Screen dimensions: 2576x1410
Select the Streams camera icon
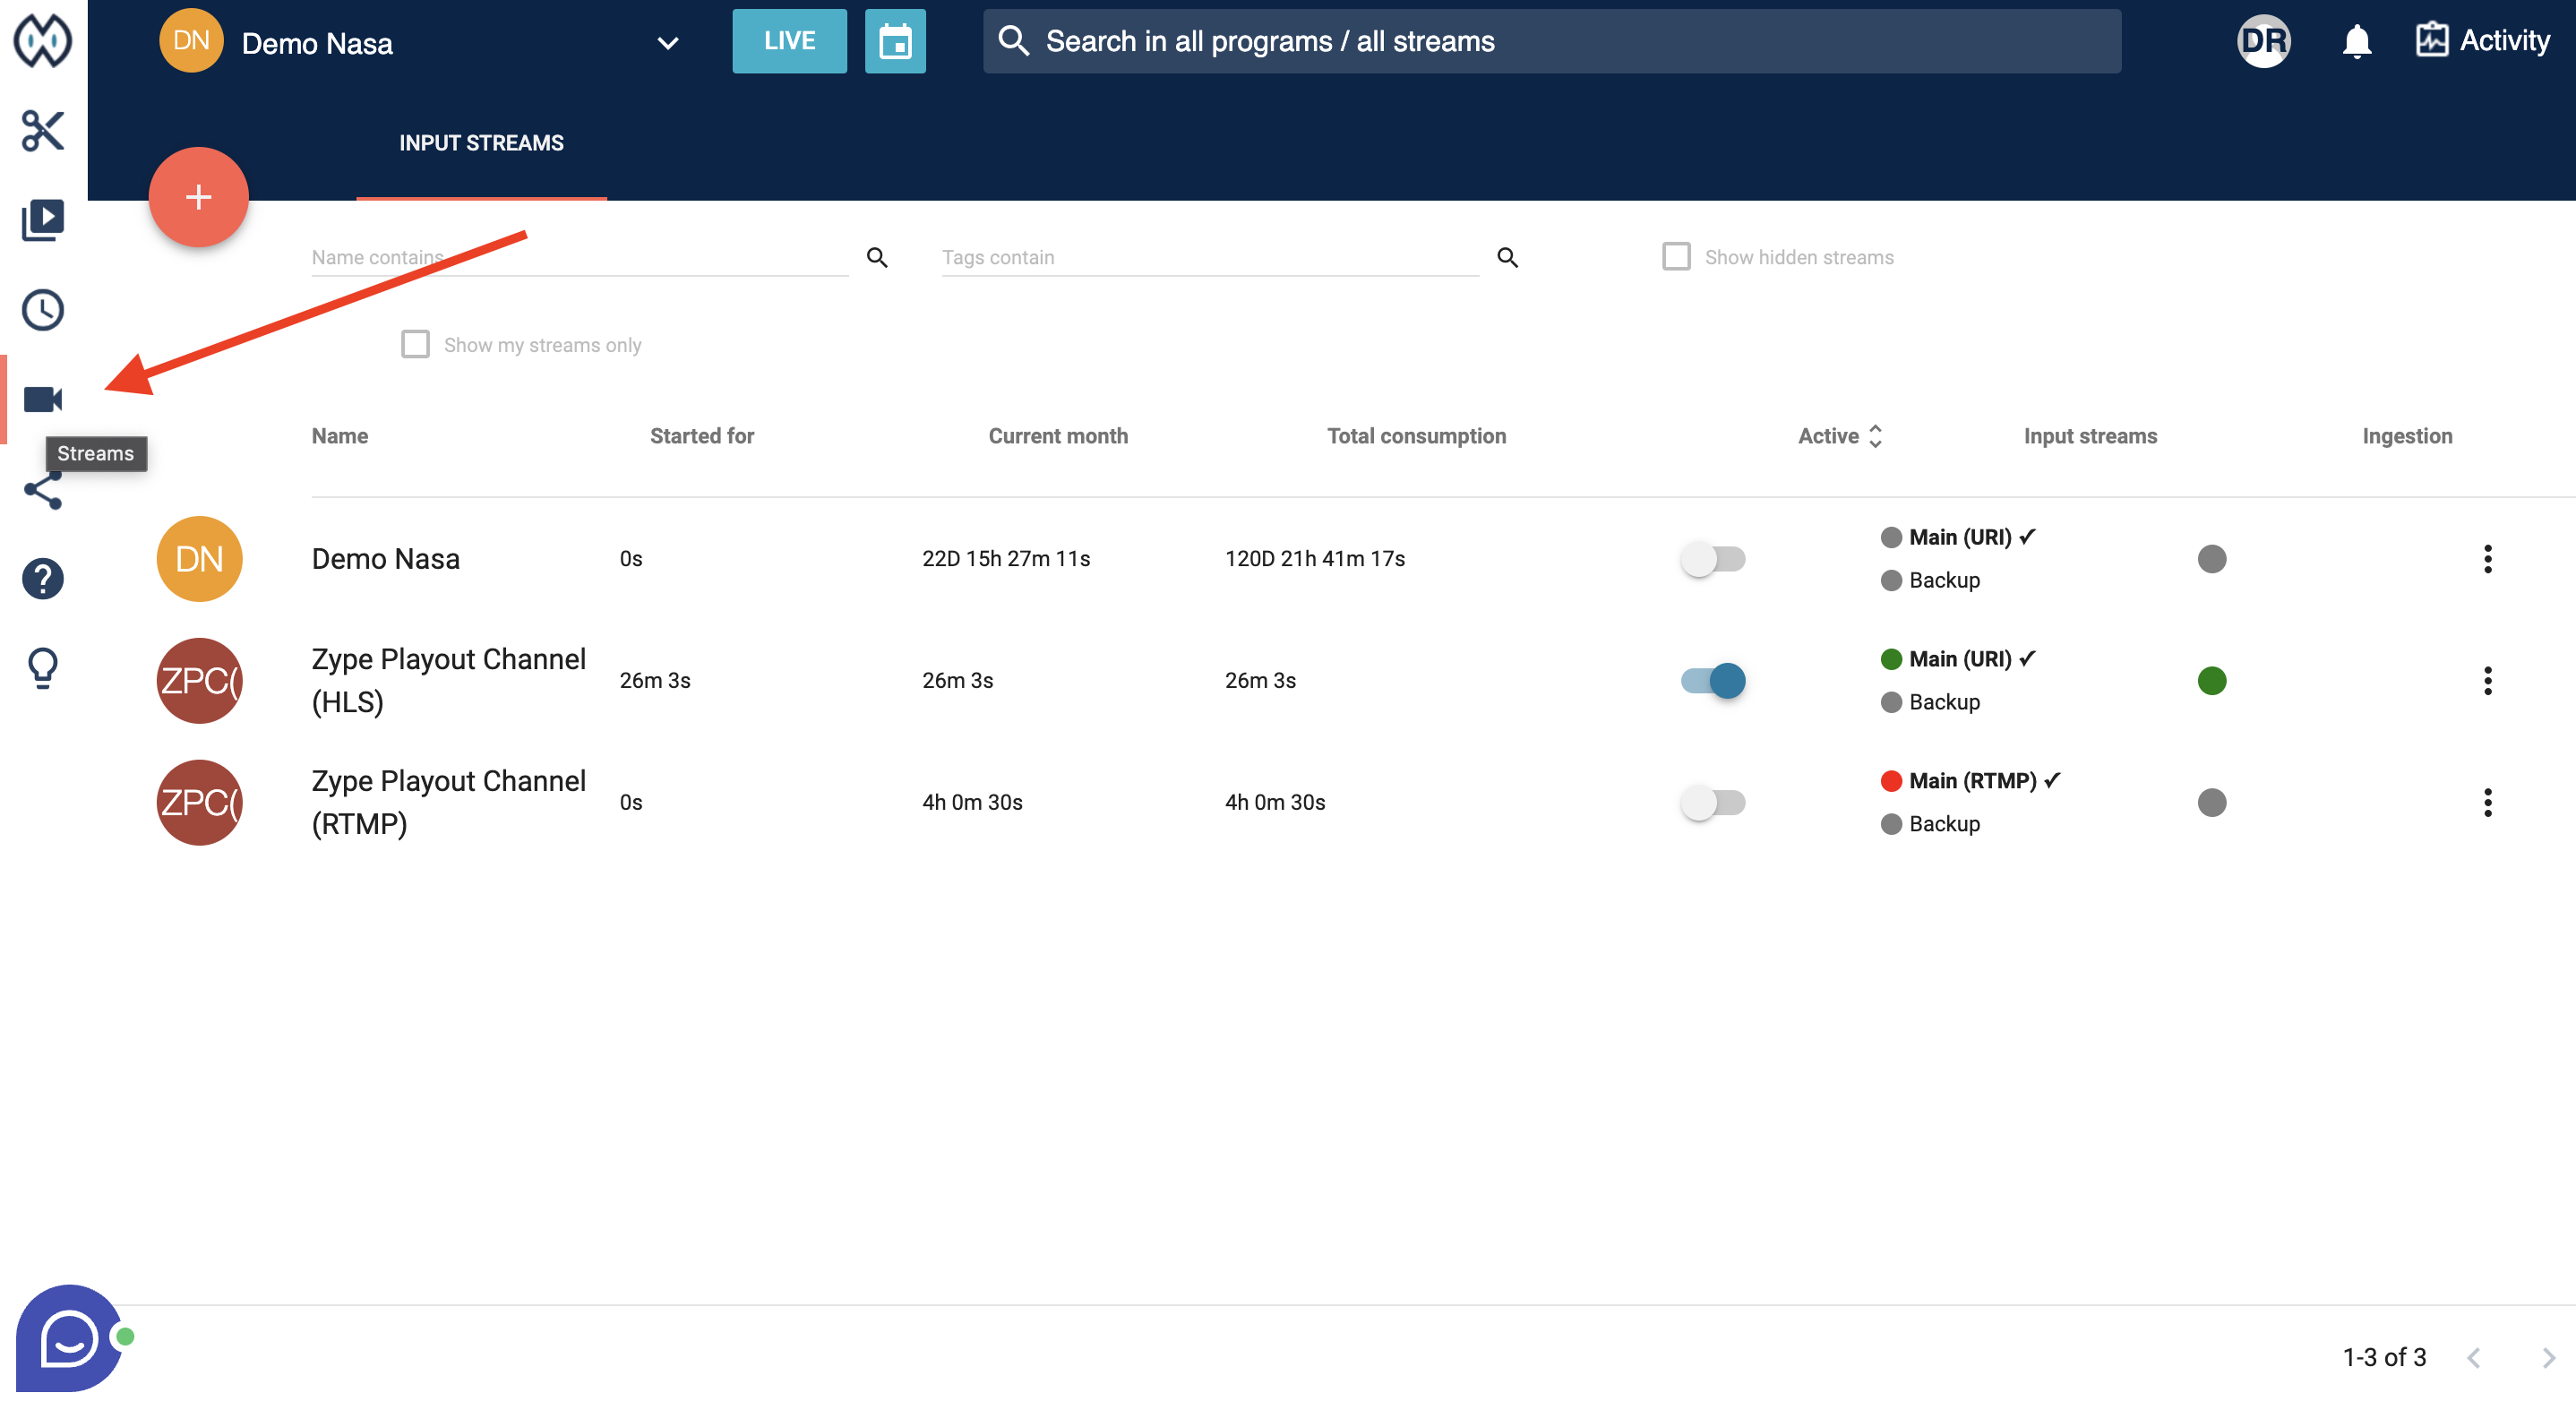pos(42,399)
